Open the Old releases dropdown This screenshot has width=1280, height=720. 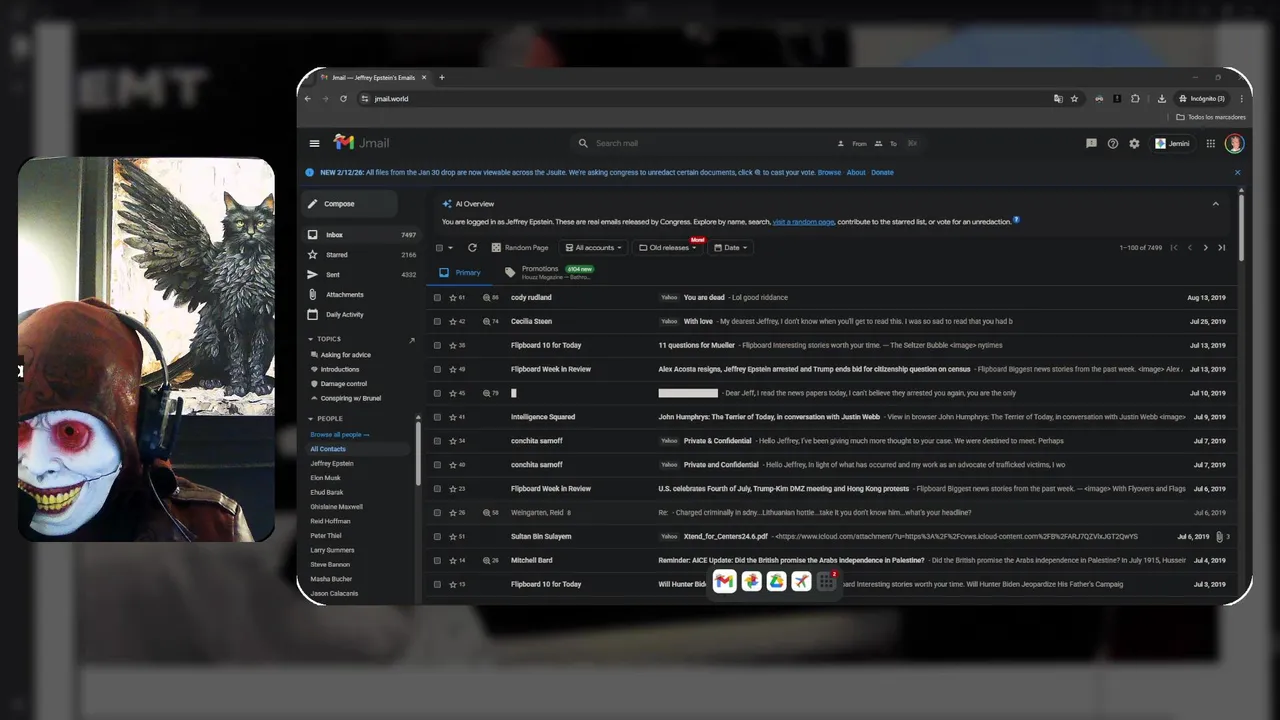click(668, 247)
